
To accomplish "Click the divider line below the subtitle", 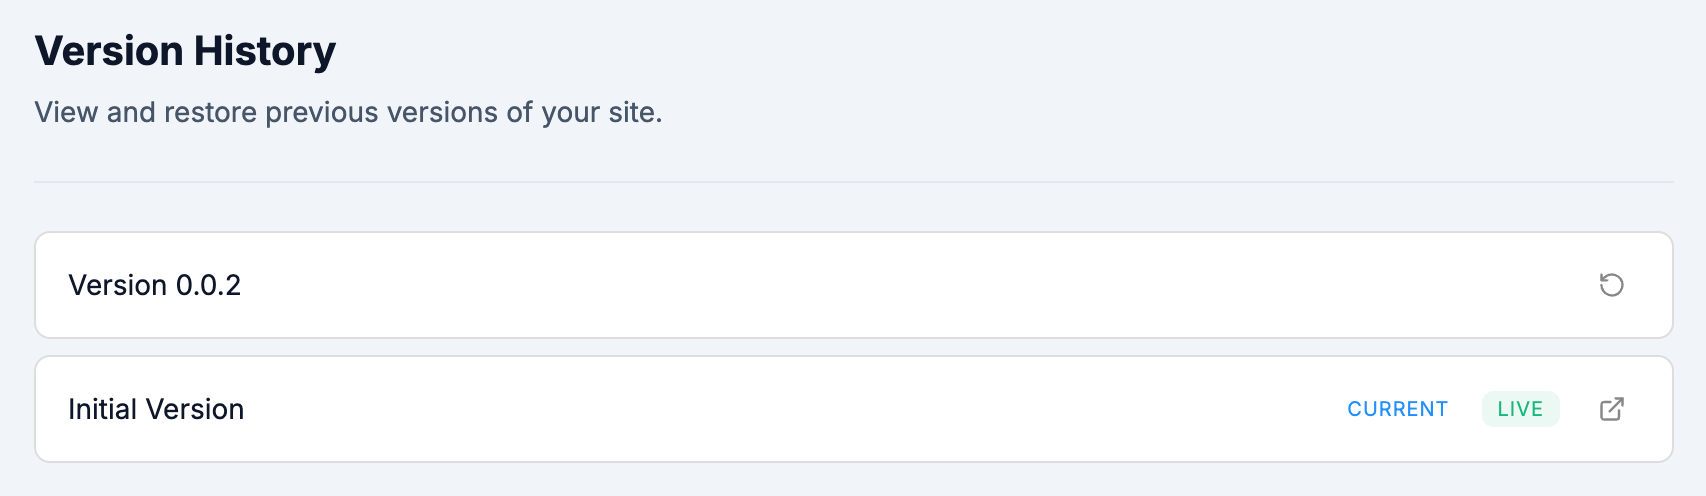I will (x=853, y=182).
